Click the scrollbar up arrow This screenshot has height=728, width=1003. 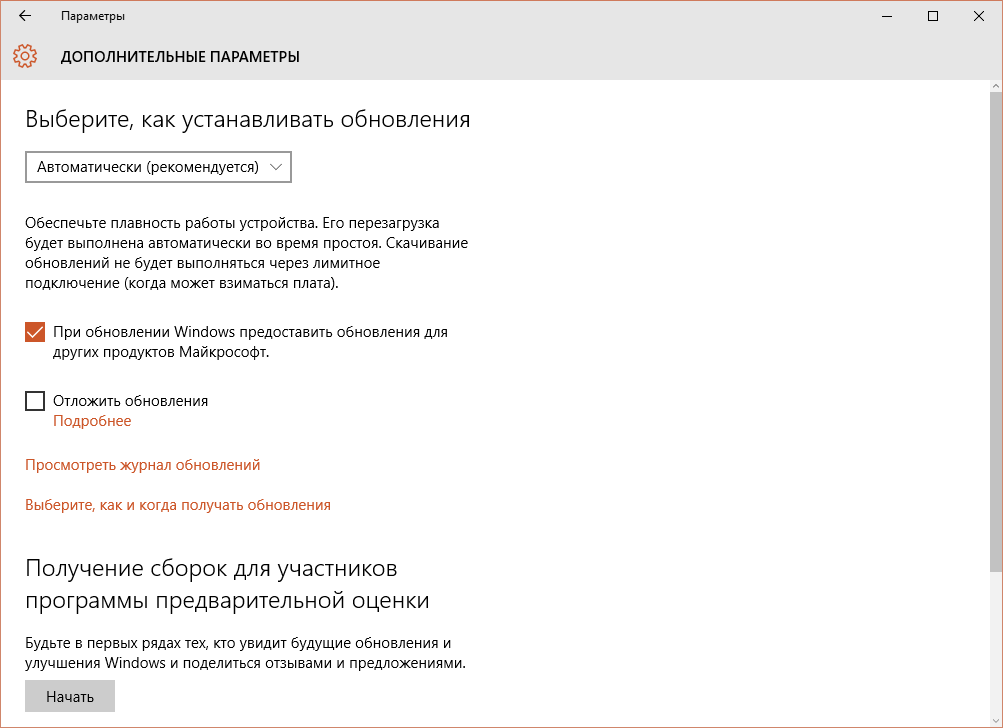[x=996, y=86]
